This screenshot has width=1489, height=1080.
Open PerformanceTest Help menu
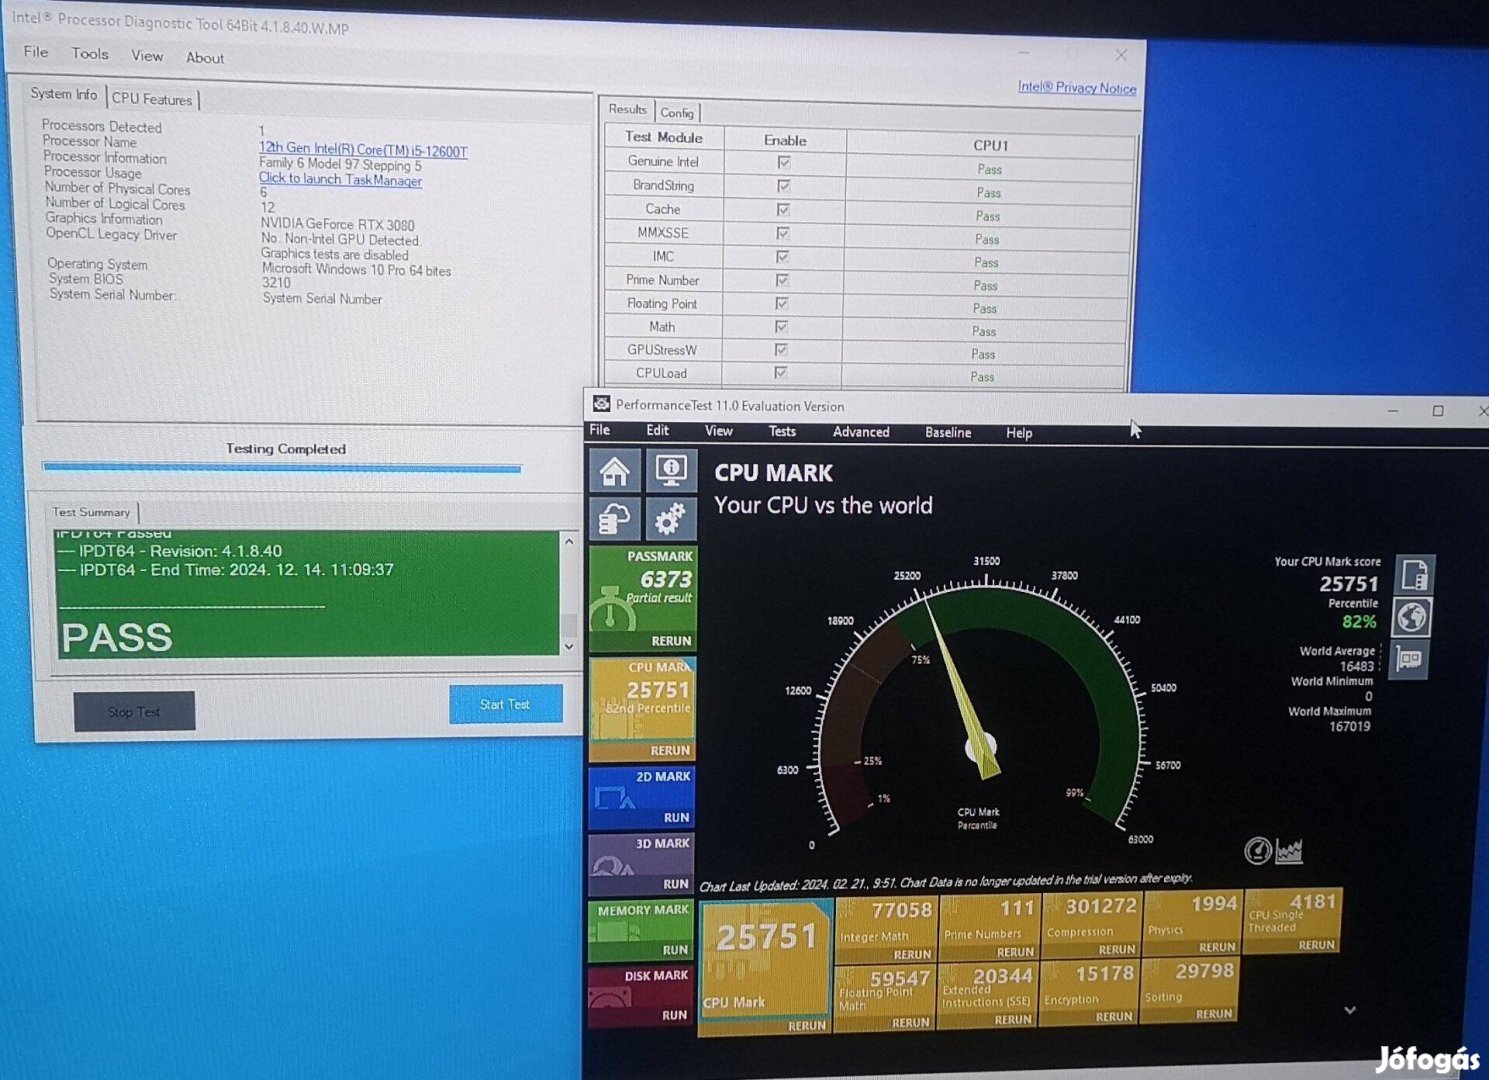(x=1019, y=433)
